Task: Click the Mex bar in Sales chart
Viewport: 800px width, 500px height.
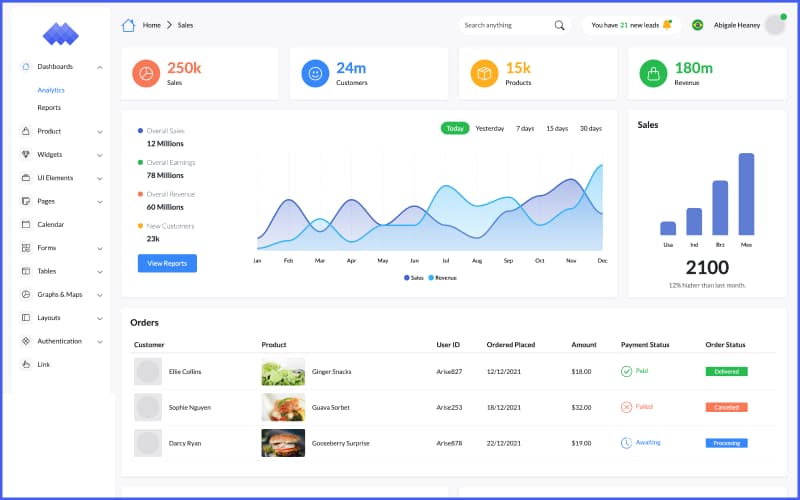Action: click(x=746, y=194)
